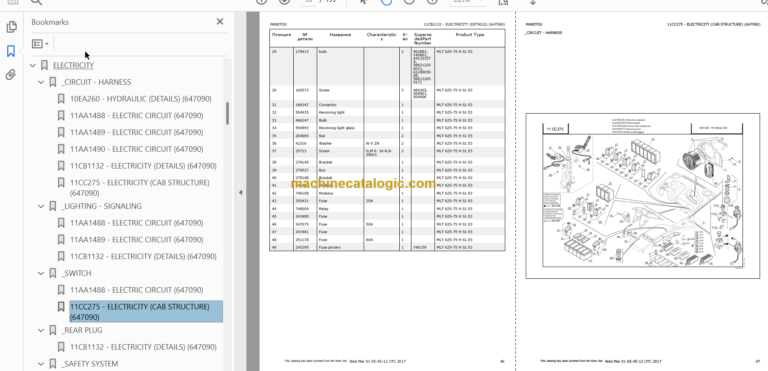This screenshot has width=768, height=371.
Task: Click the bookmarks panel icon in sidebar
Action: point(11,51)
